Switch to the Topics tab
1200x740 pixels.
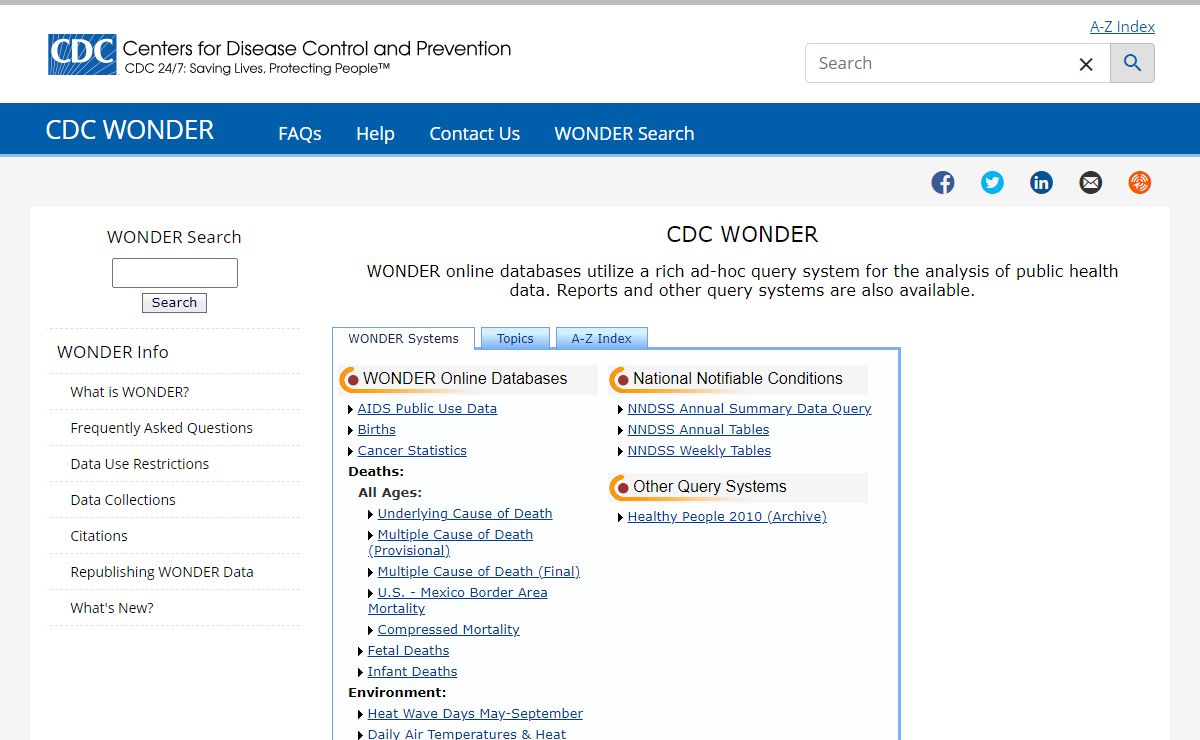515,338
